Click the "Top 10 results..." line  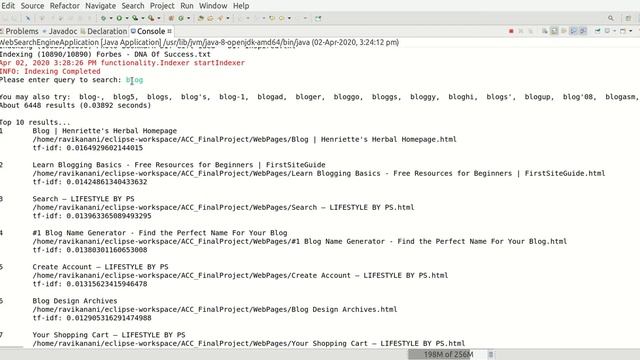coord(35,122)
